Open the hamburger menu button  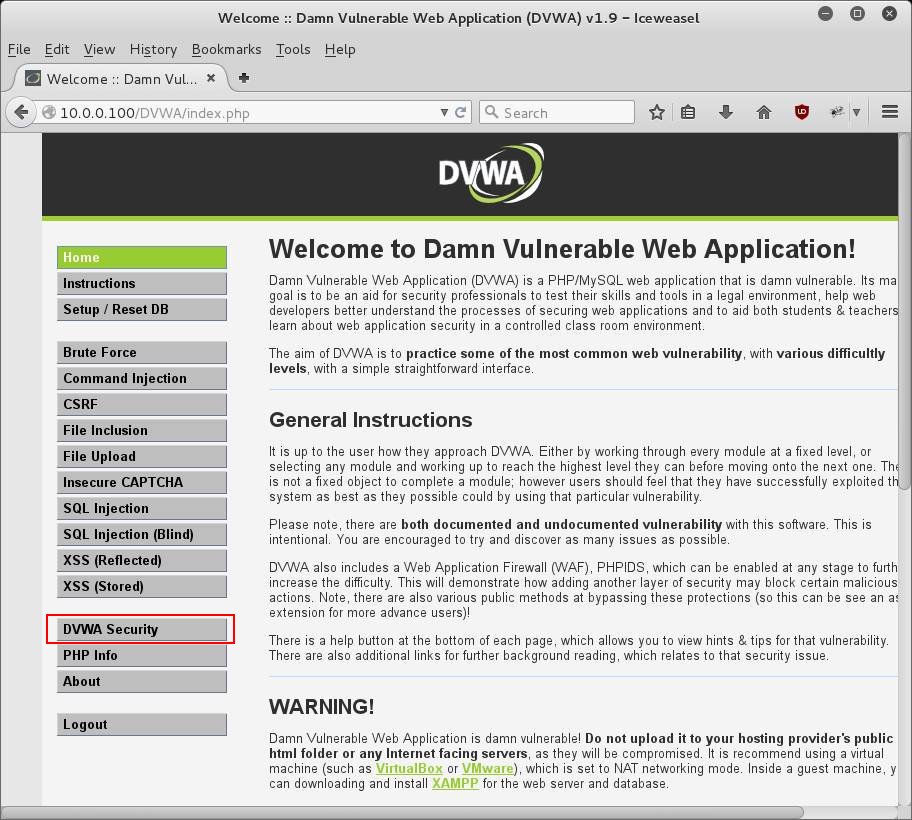coord(890,112)
